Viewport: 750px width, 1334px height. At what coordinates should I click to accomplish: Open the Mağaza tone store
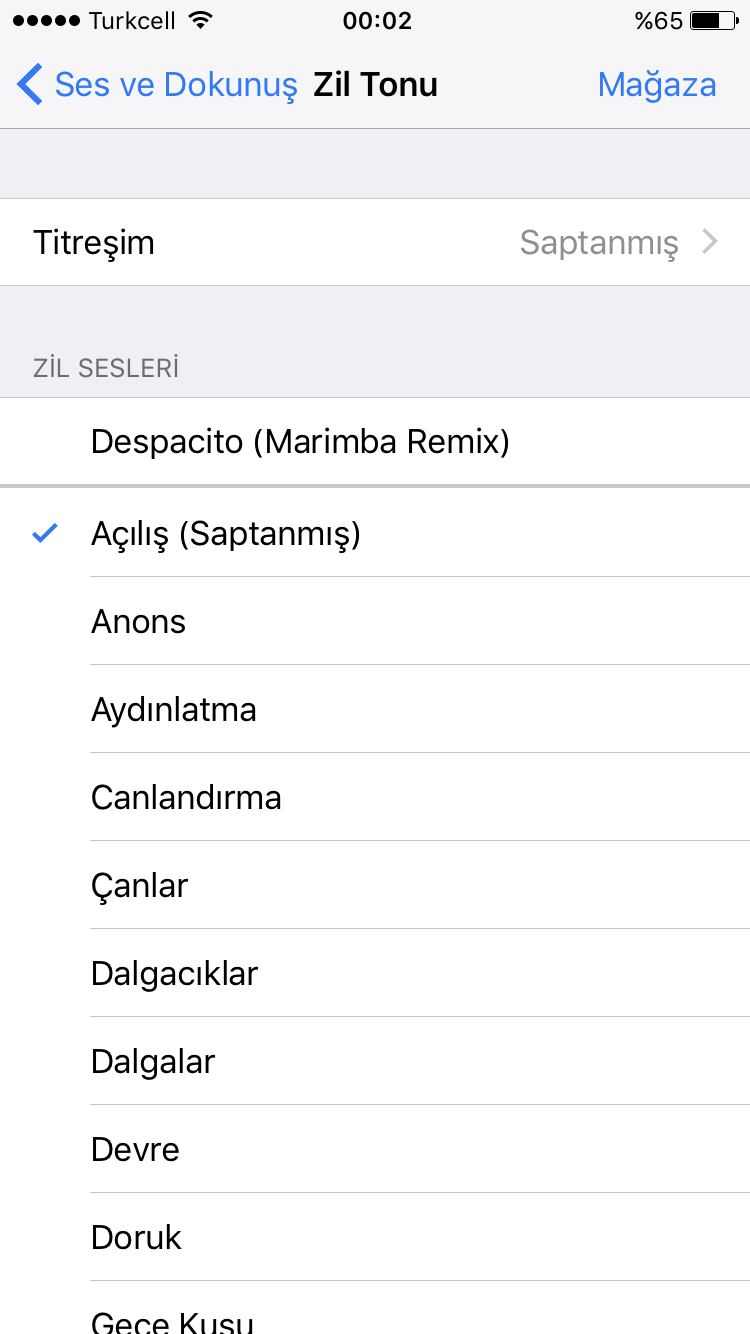pos(657,85)
